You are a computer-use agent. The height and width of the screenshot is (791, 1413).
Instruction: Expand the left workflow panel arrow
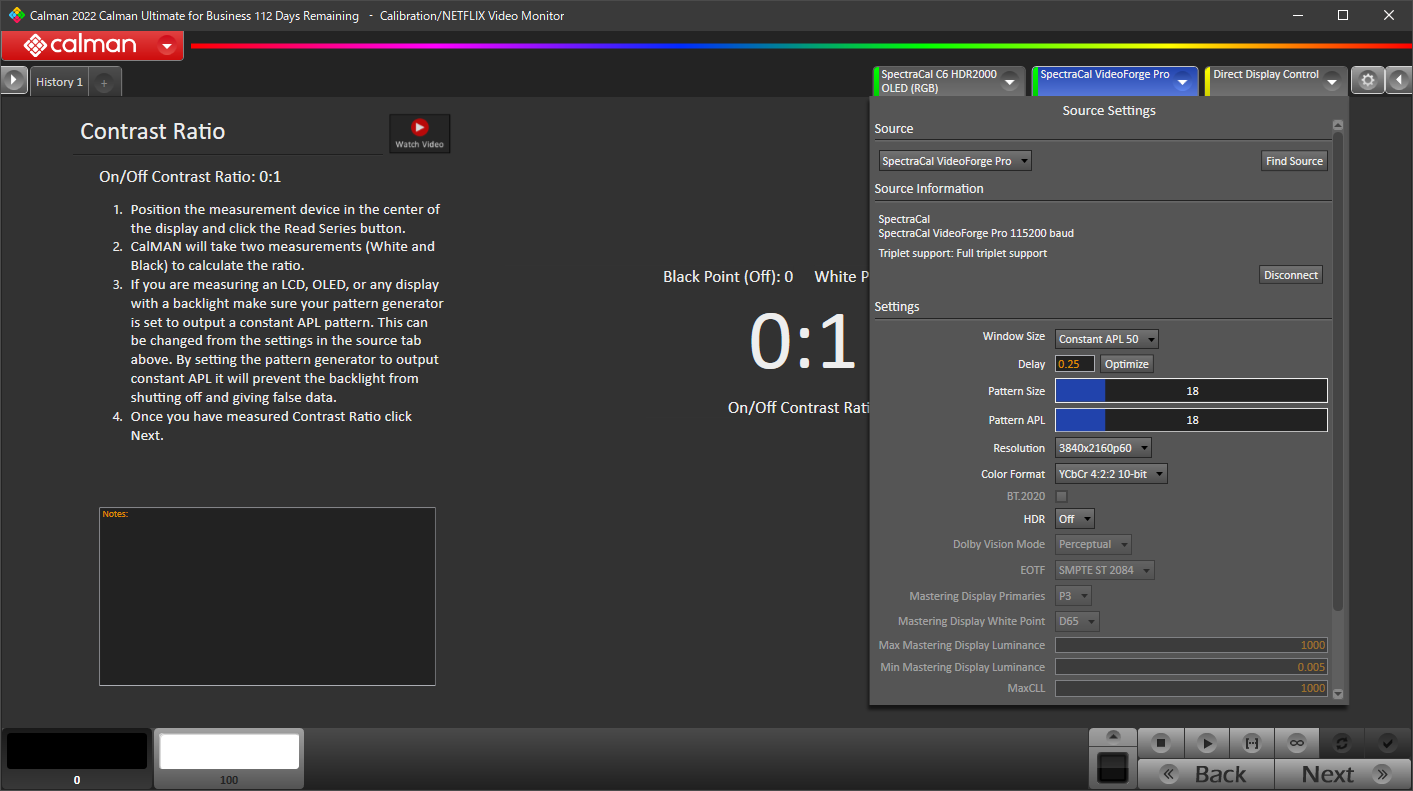pyautogui.click(x=13, y=80)
